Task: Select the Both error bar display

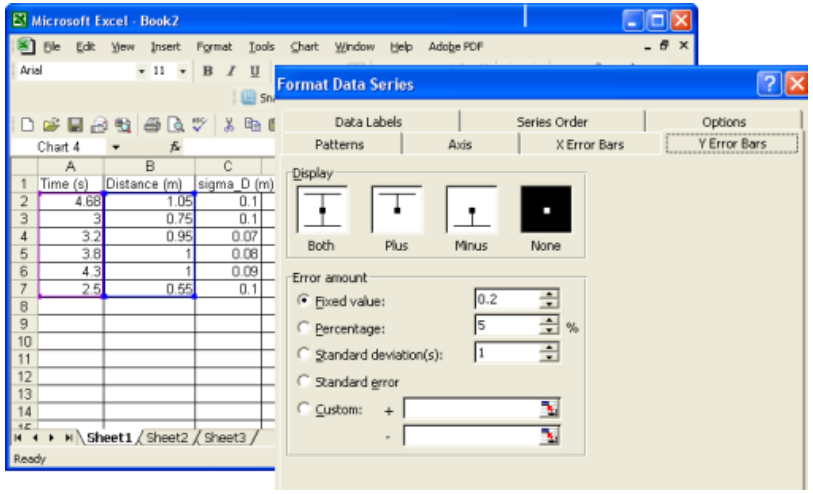Action: tap(321, 210)
